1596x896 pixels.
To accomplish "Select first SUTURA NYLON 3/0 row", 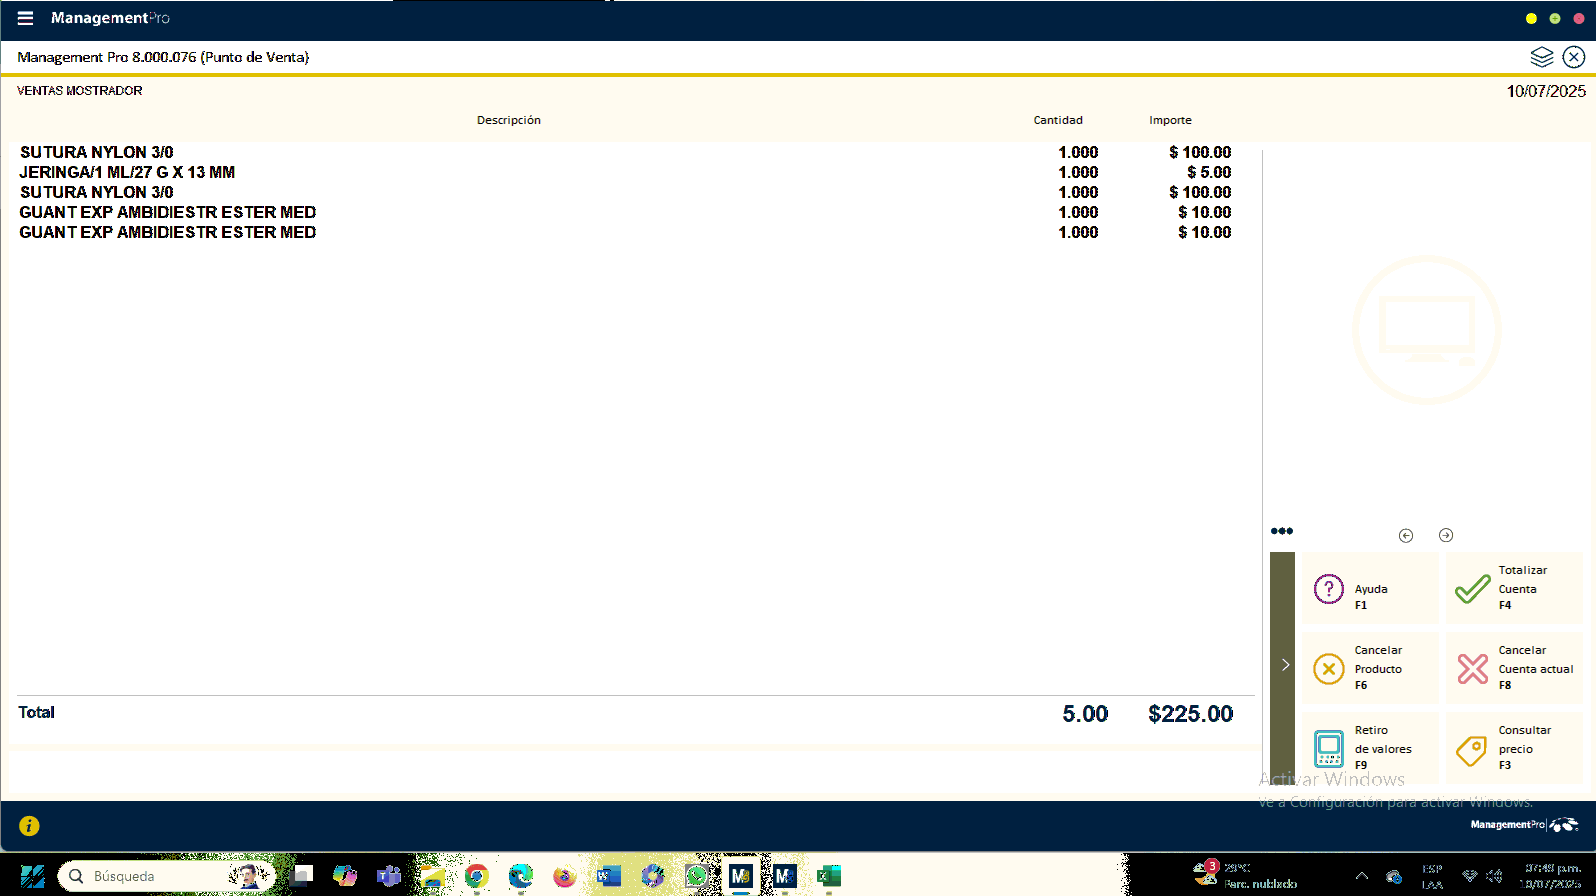I will 626,152.
